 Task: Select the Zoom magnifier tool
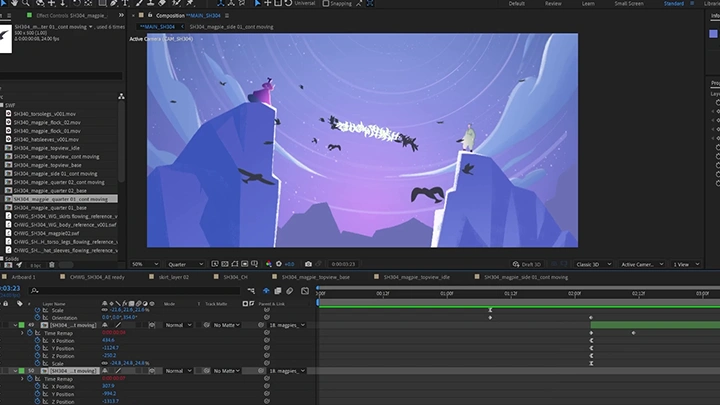(26, 3)
